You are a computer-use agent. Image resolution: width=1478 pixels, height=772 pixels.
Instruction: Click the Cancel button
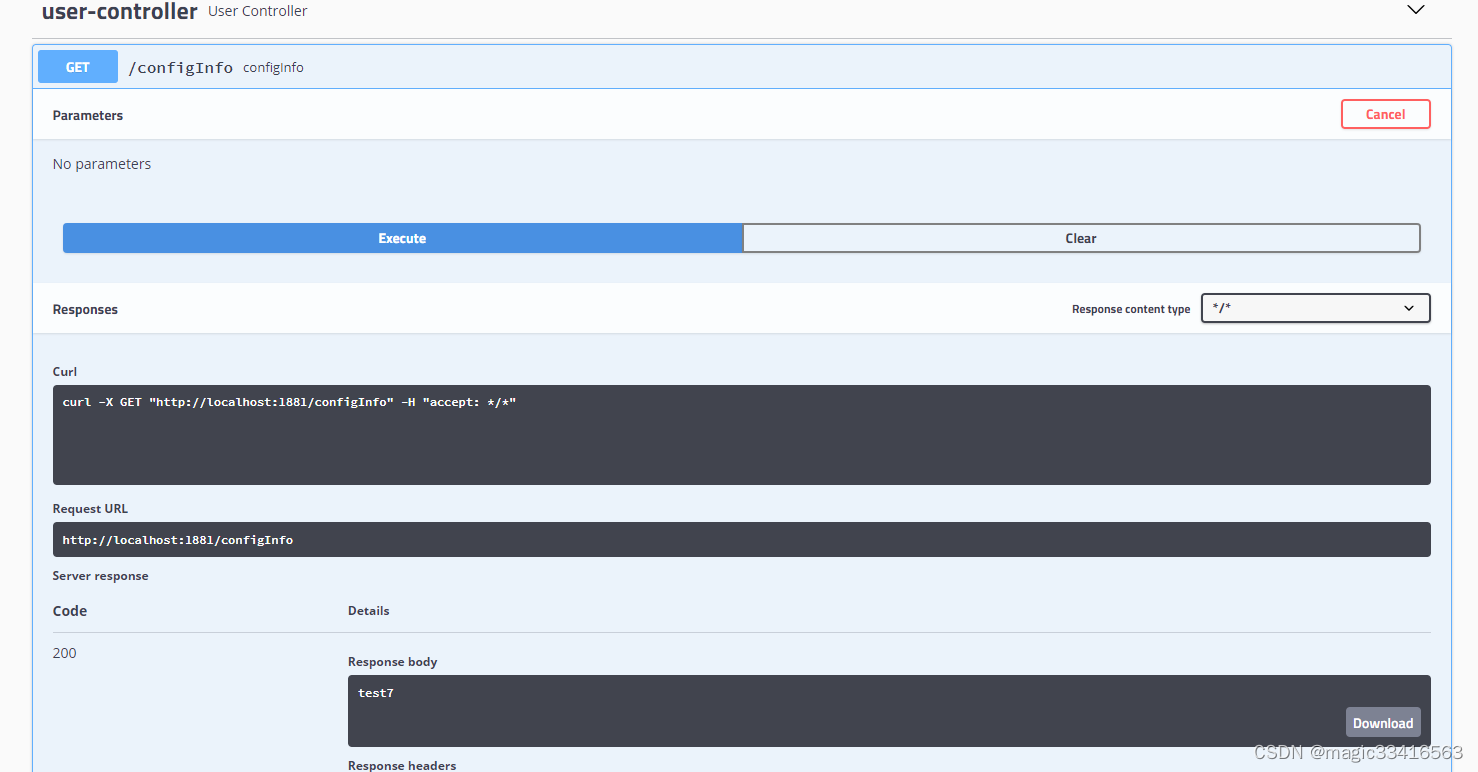[1385, 114]
